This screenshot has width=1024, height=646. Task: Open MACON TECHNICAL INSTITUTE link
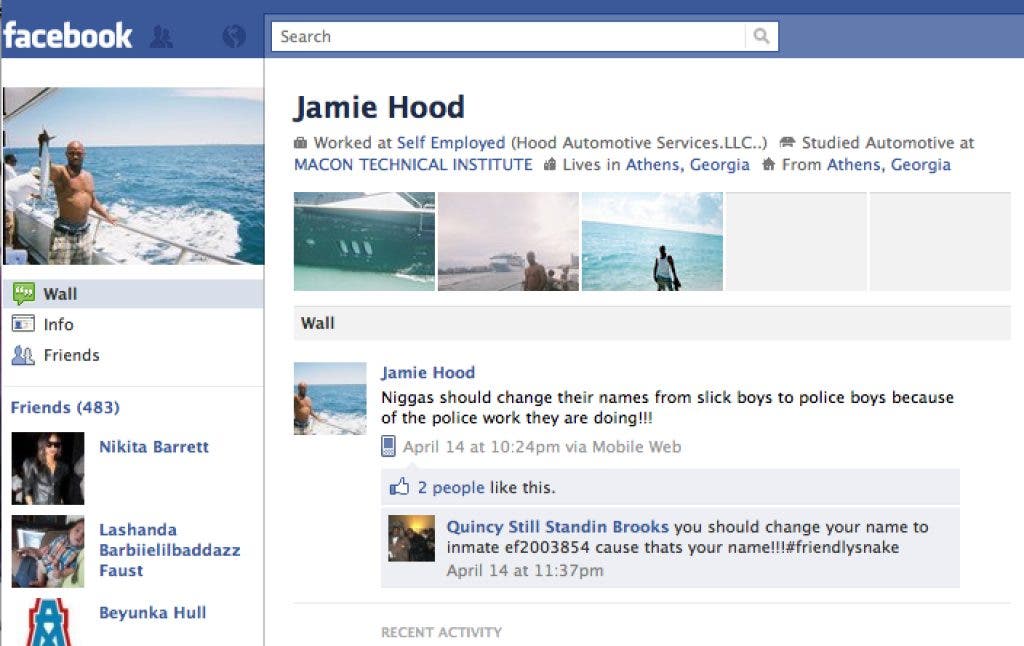click(413, 165)
